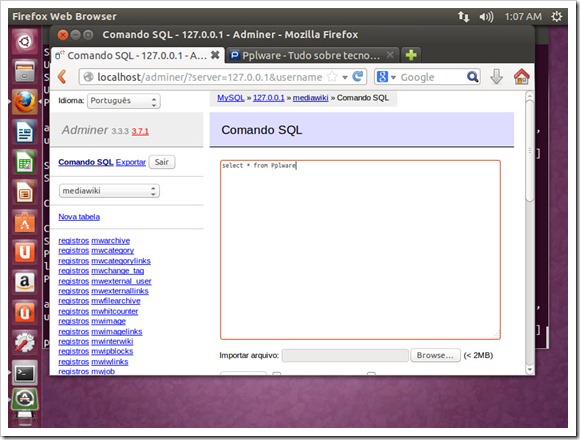Open the mwexternallinks table link

tap(120, 291)
